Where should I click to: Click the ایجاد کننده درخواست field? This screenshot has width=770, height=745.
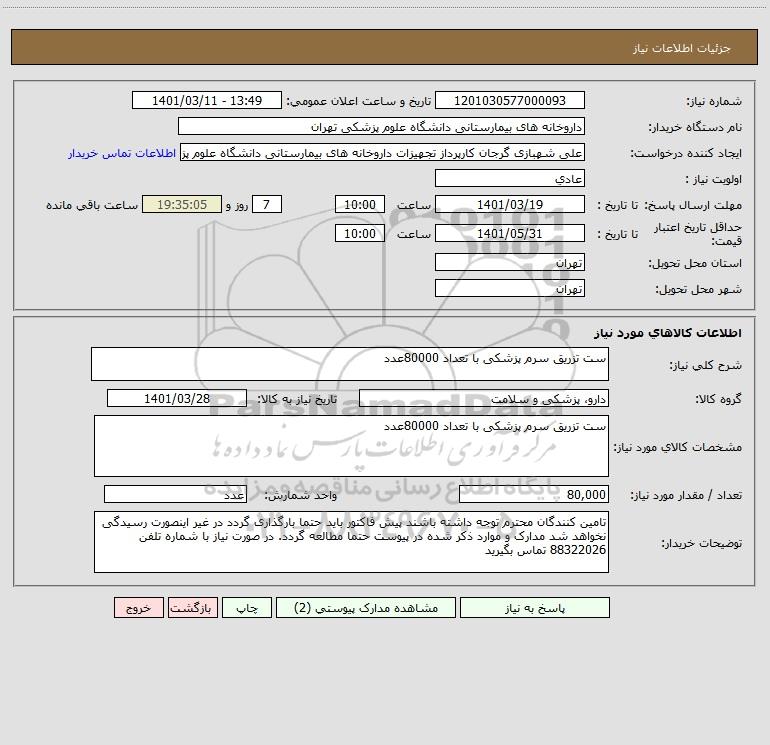coord(382,152)
